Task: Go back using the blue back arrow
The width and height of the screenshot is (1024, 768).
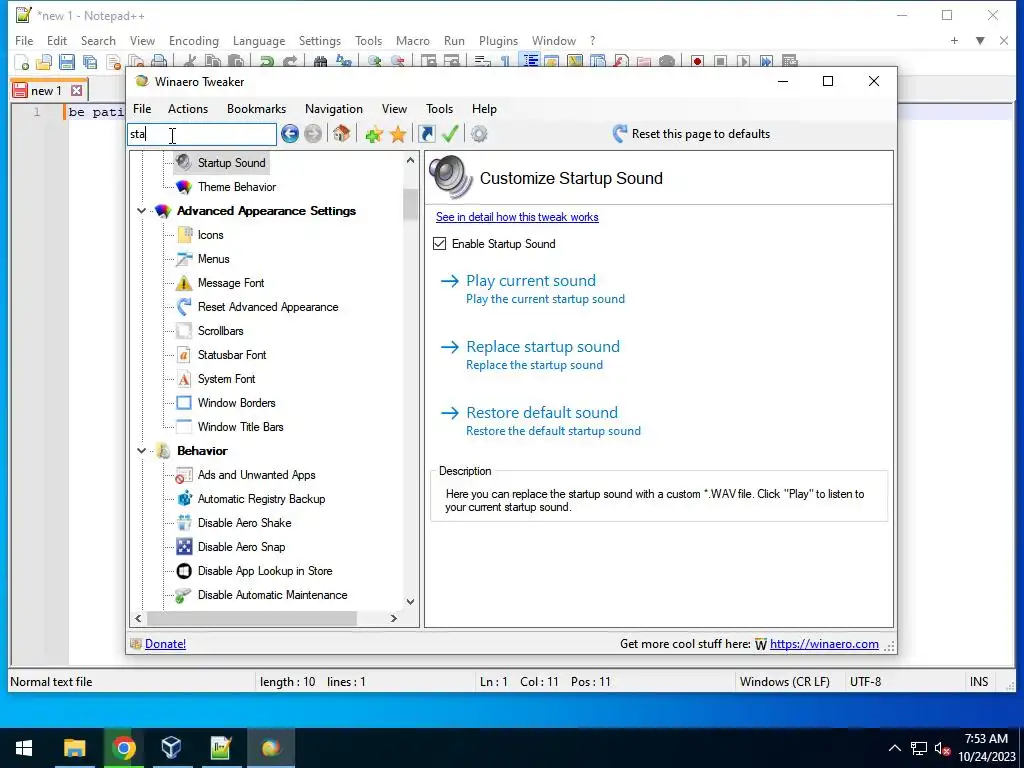Action: pos(290,134)
